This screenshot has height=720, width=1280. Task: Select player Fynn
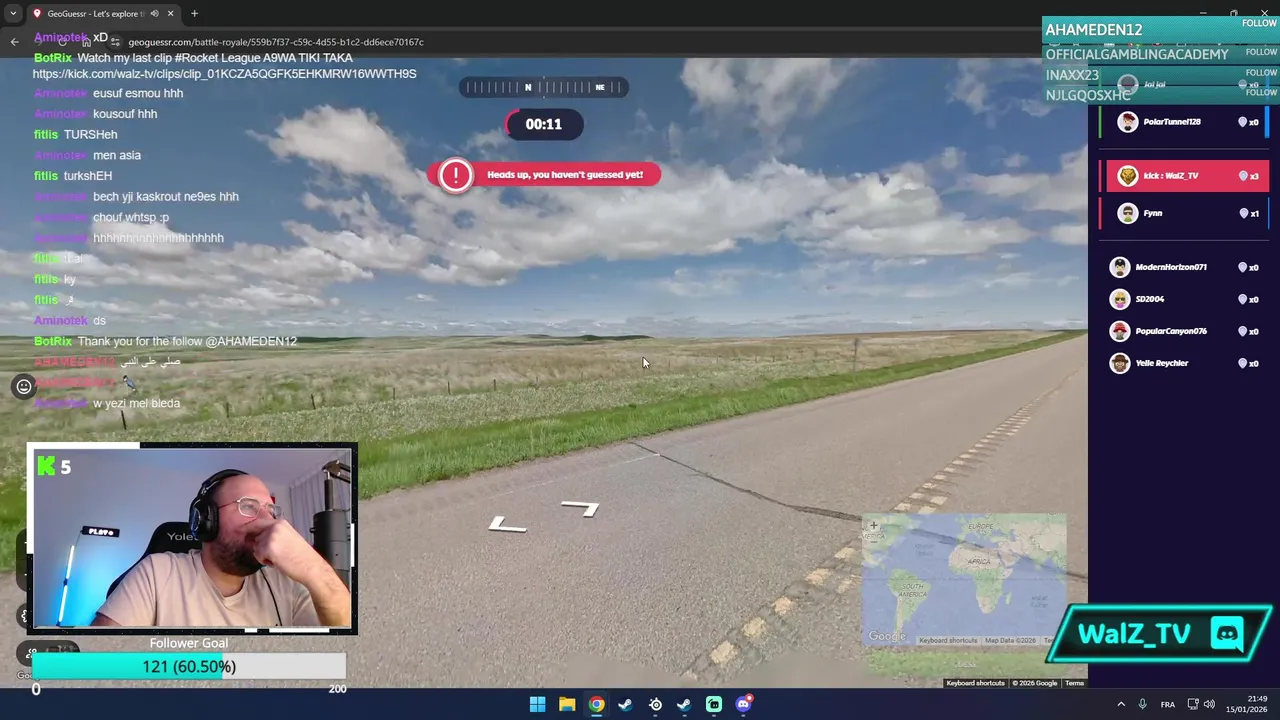point(1186,213)
